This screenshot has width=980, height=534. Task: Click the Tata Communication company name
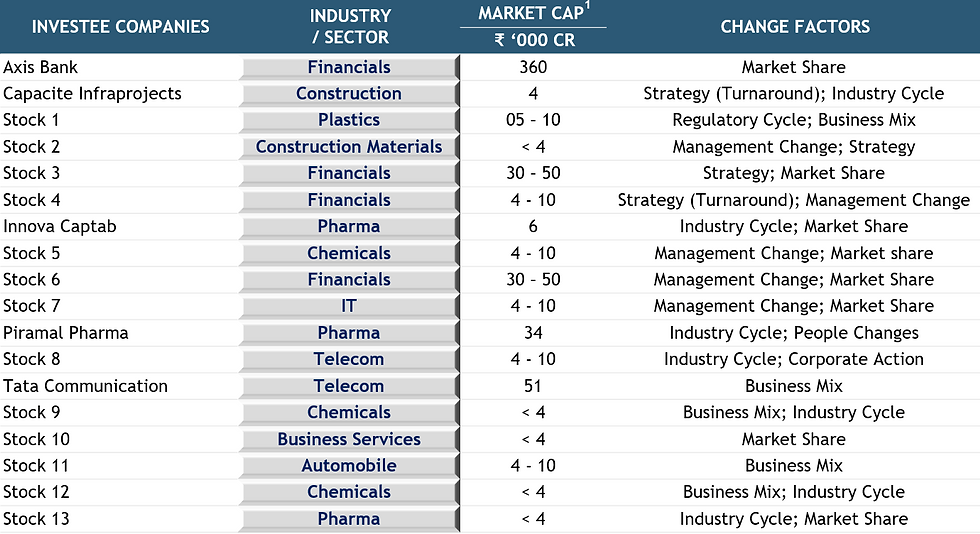click(86, 386)
